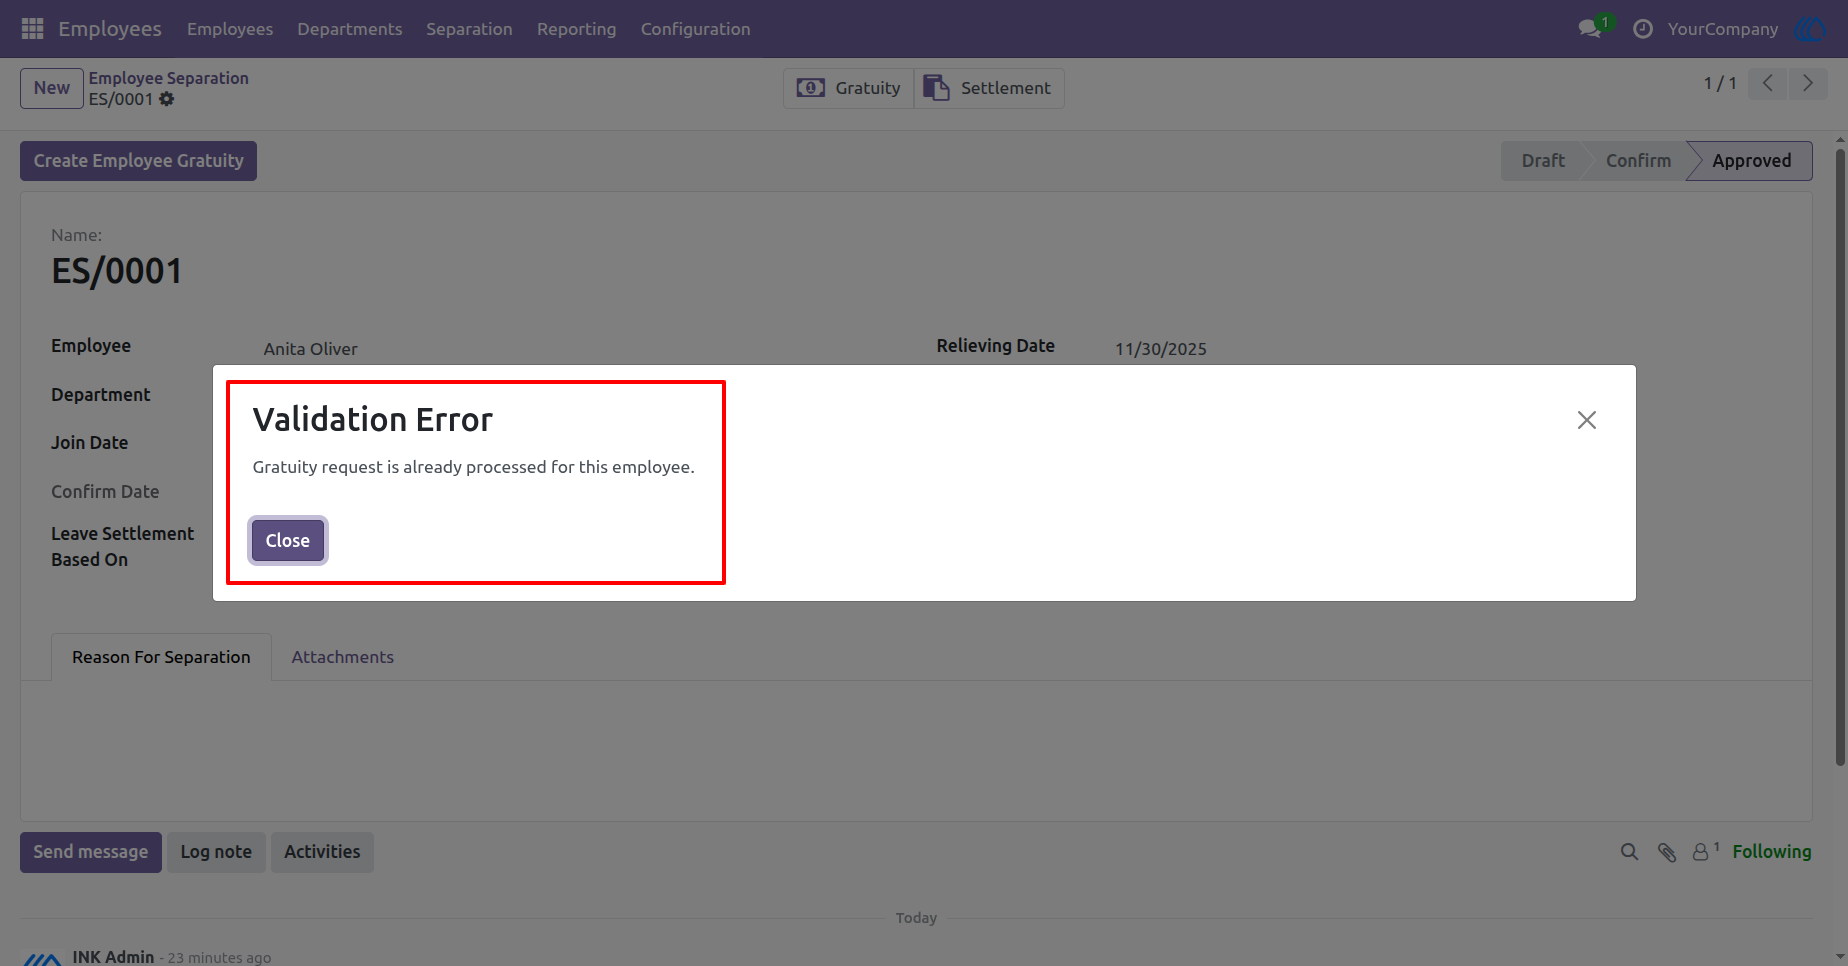1848x966 pixels.
Task: Click the gear icon beside ES/0001
Action: click(x=167, y=99)
